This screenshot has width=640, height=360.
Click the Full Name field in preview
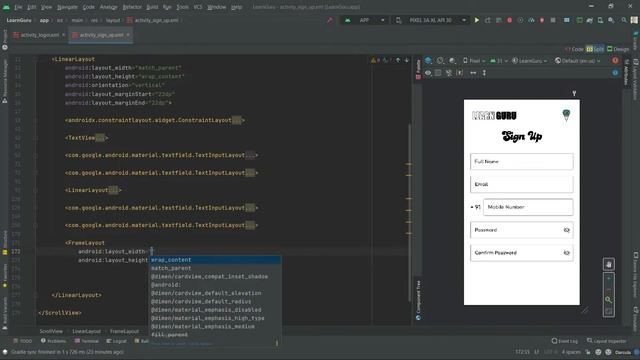click(x=521, y=162)
